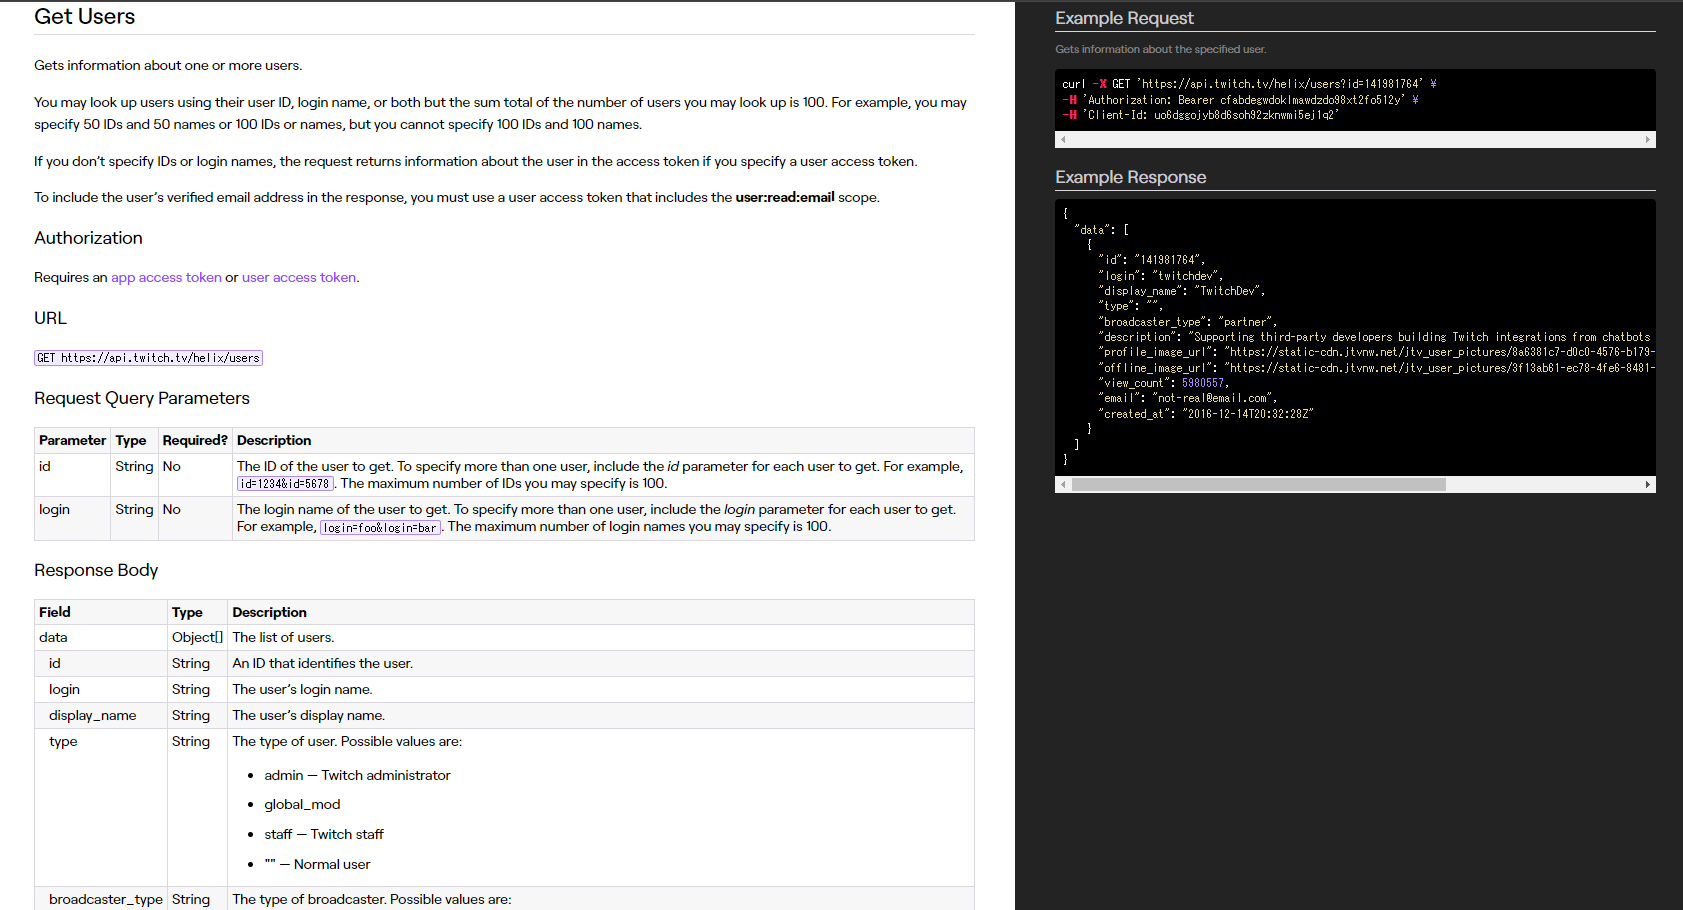Click the "login": "twitchdev" response line
1683x910 pixels.
[x=1161, y=276]
